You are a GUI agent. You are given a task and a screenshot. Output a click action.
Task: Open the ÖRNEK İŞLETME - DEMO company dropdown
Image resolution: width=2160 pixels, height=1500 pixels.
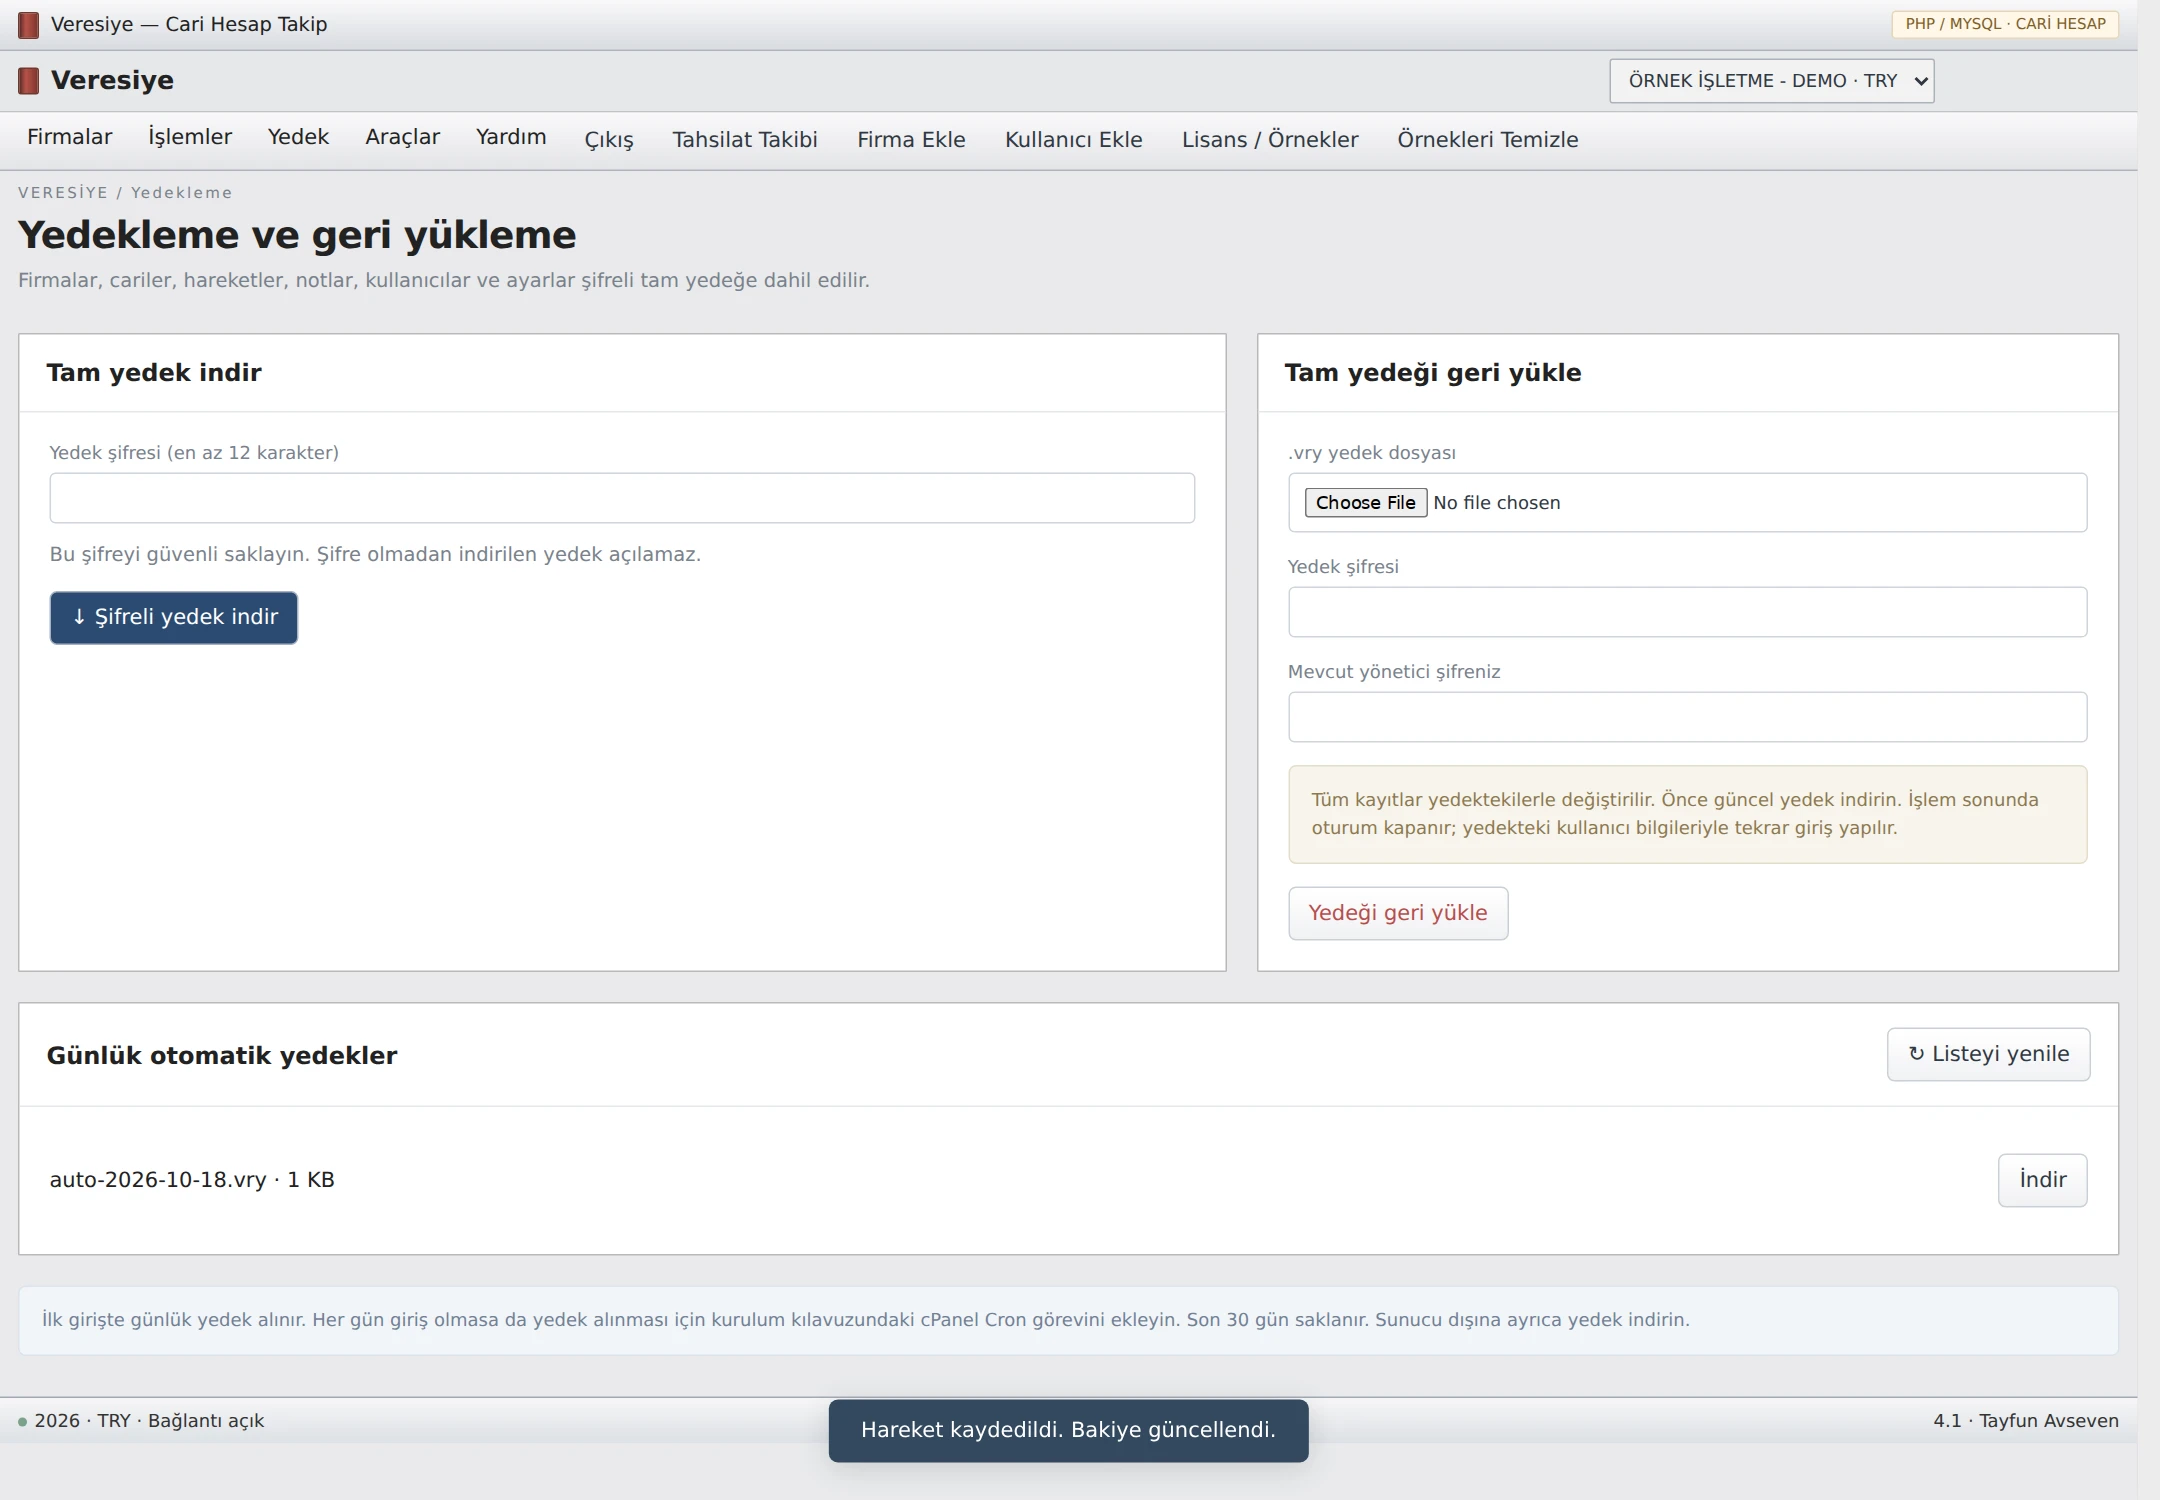pyautogui.click(x=1771, y=81)
